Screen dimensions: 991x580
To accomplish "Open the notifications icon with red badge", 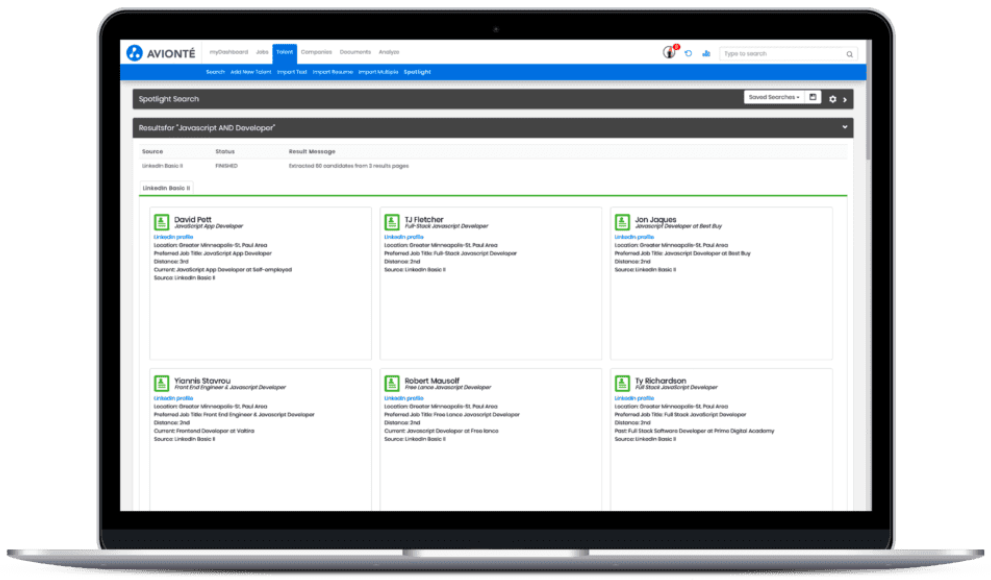I will pos(670,52).
